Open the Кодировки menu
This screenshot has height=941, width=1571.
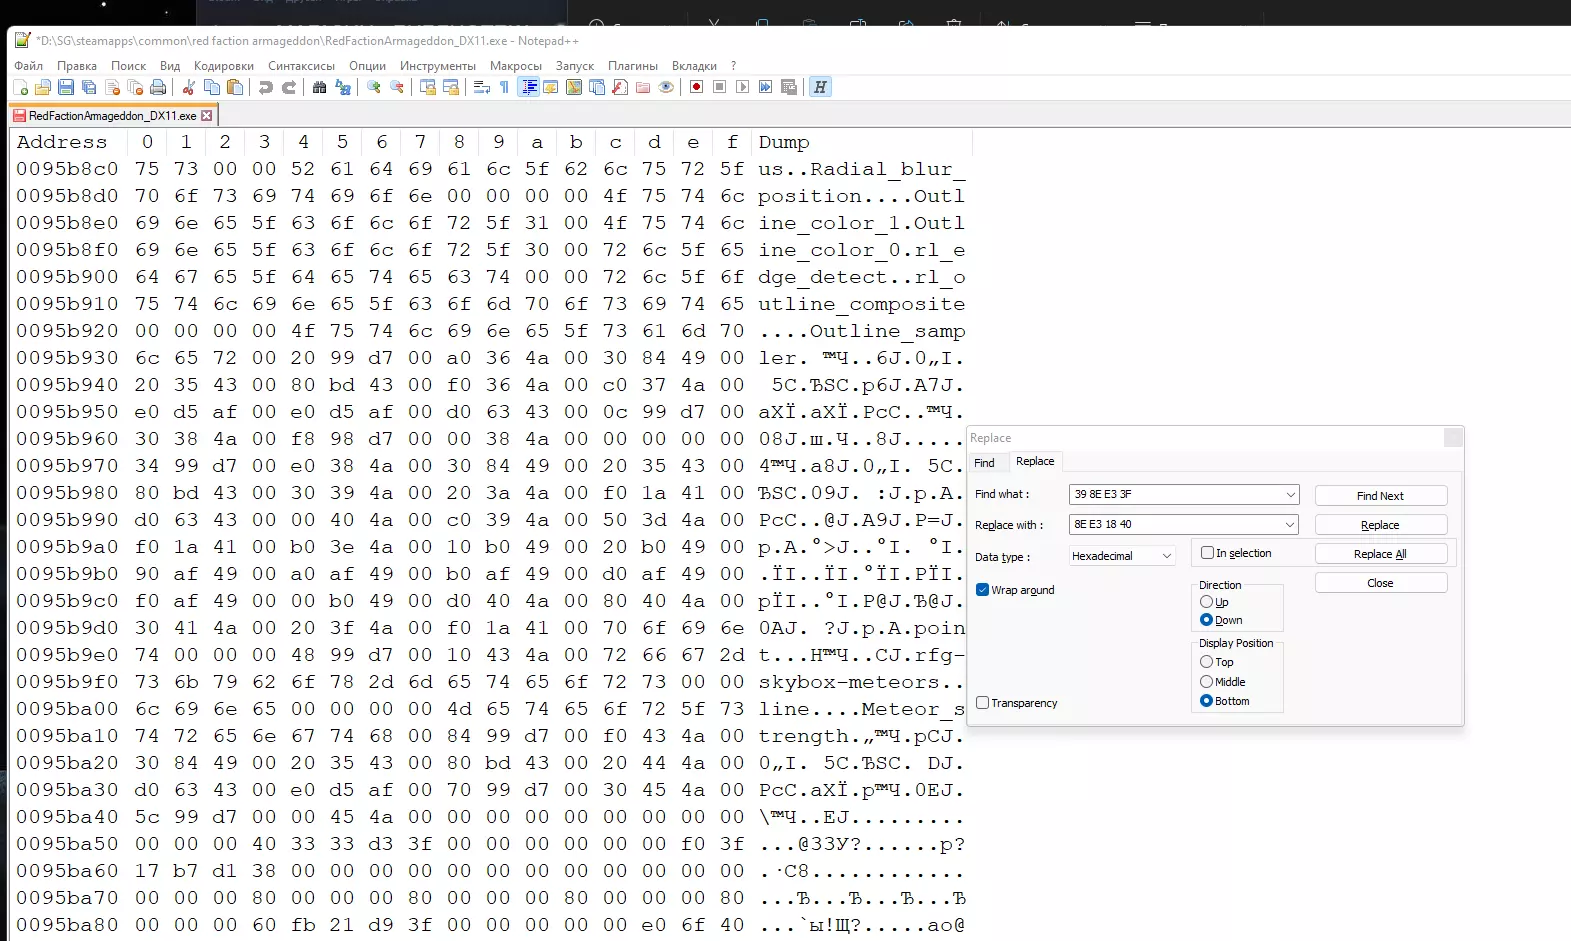pos(224,66)
